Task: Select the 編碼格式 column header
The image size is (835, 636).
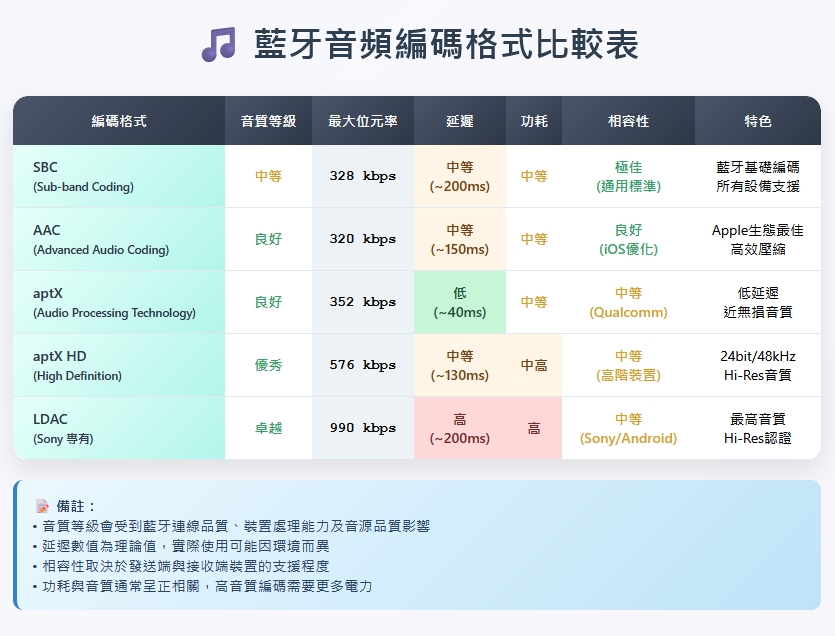Action: 119,121
